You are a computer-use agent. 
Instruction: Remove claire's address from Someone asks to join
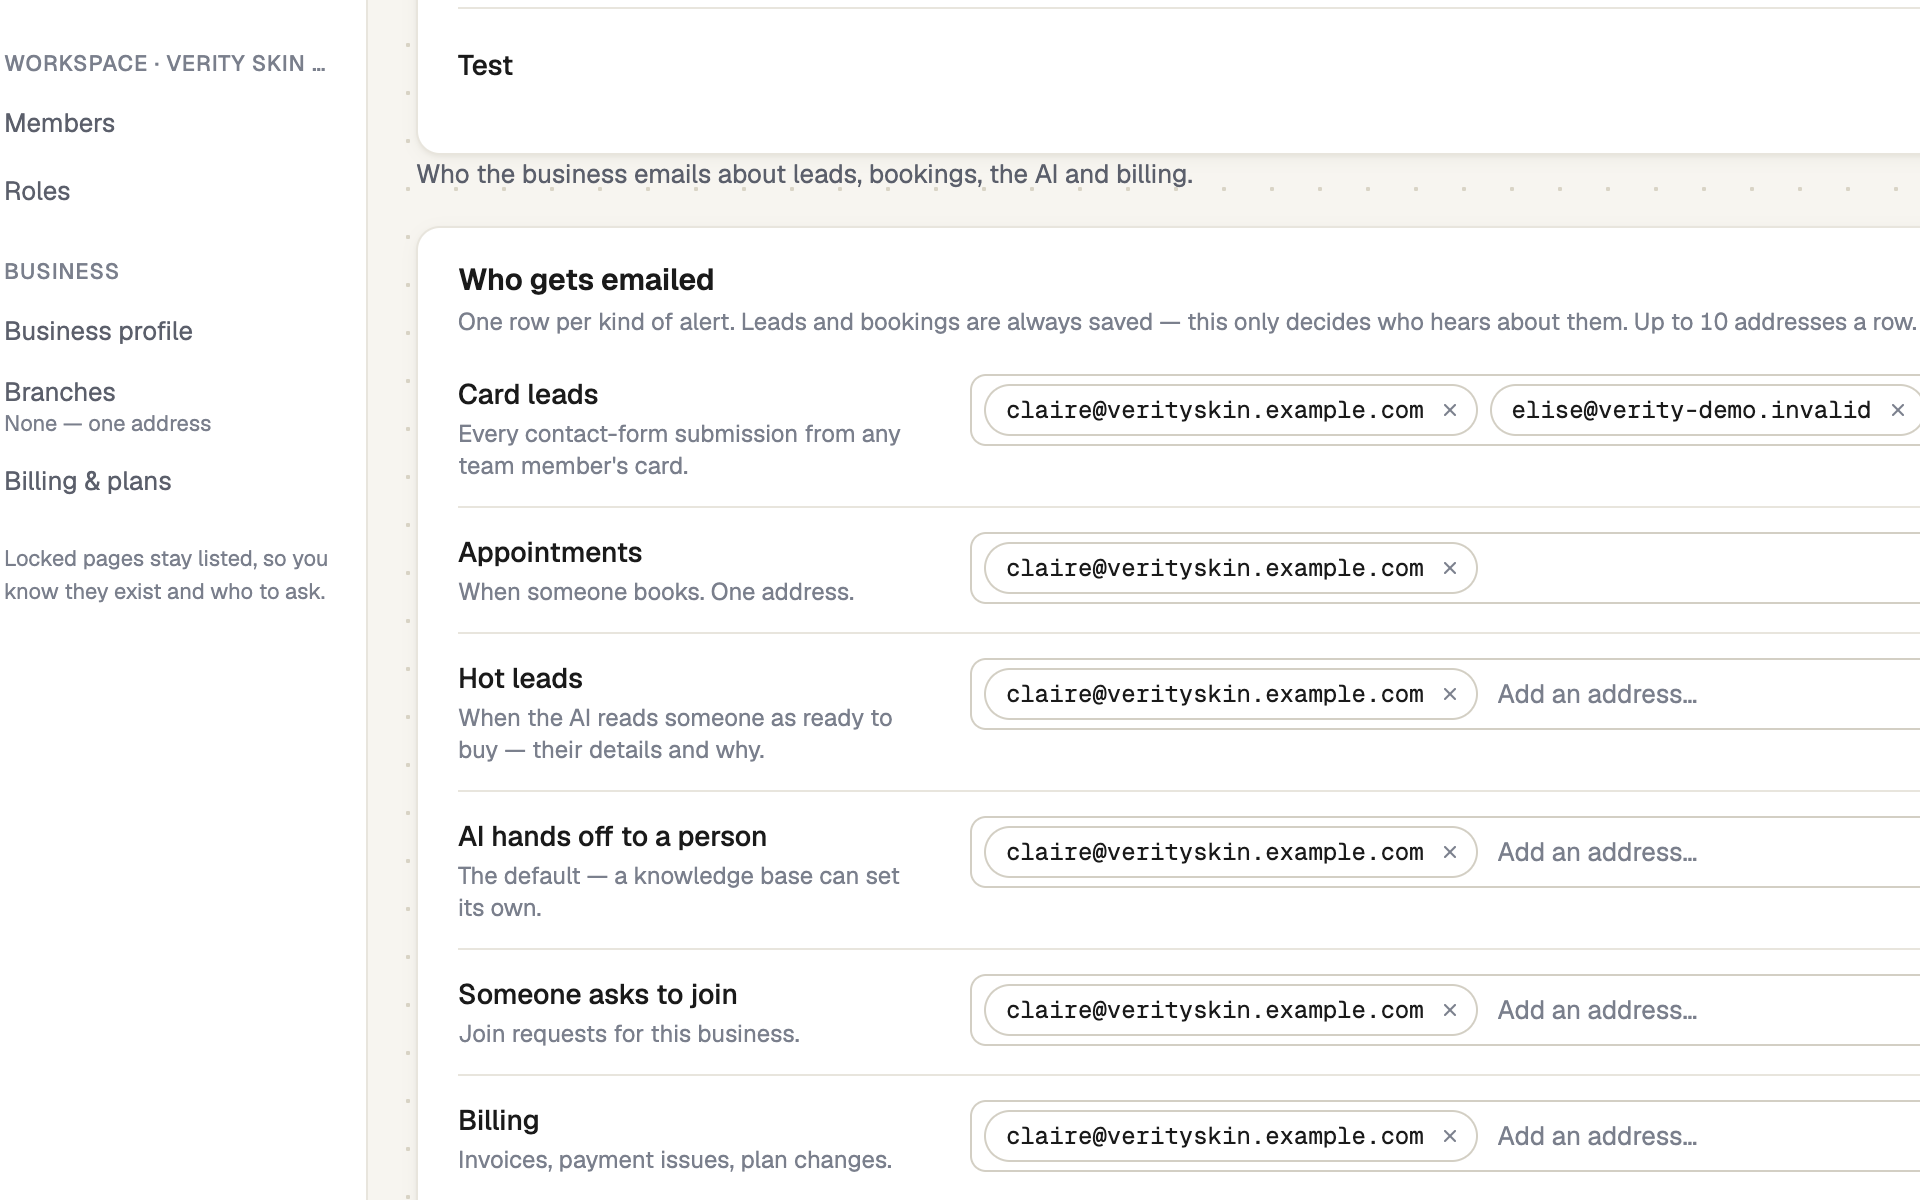click(1450, 1011)
